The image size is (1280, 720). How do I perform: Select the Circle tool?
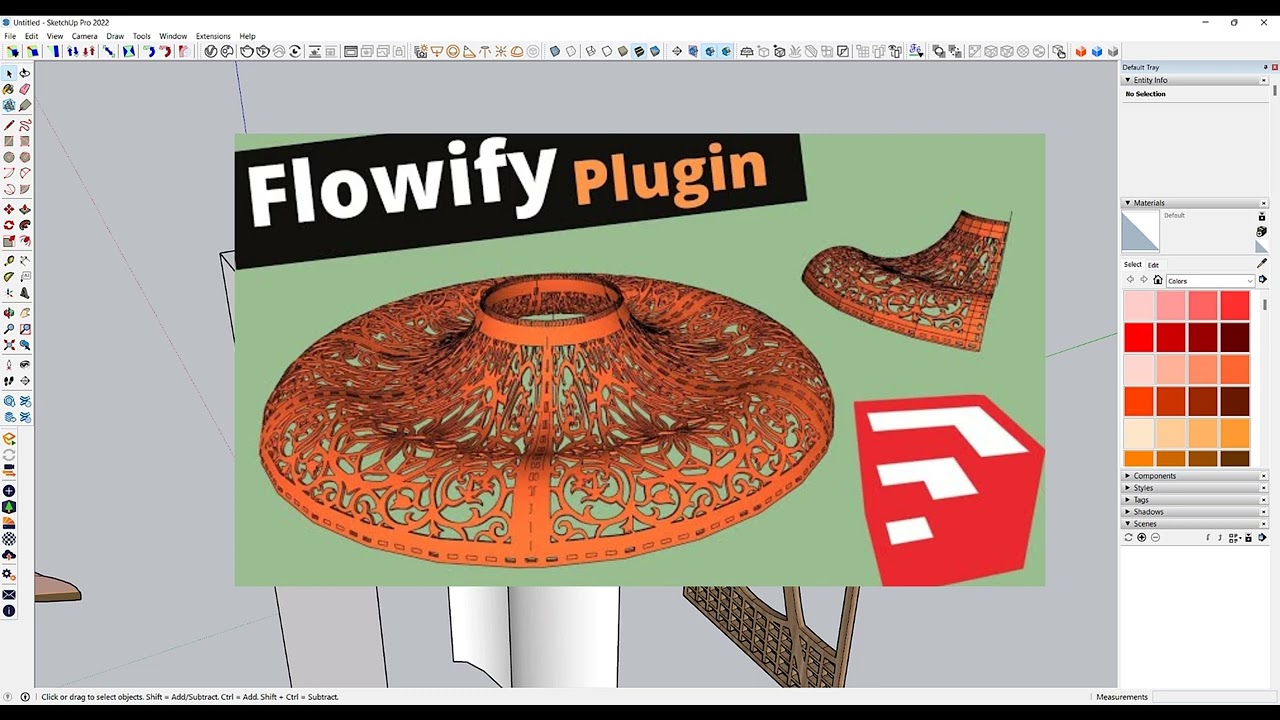coord(9,157)
